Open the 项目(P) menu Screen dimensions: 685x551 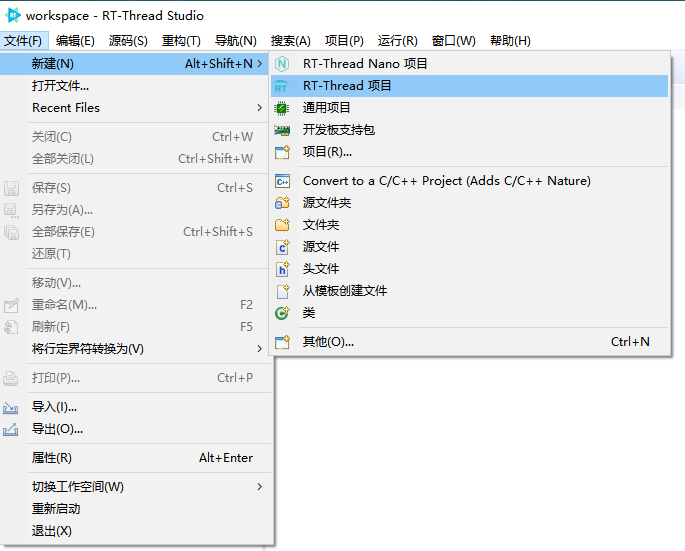tap(344, 41)
